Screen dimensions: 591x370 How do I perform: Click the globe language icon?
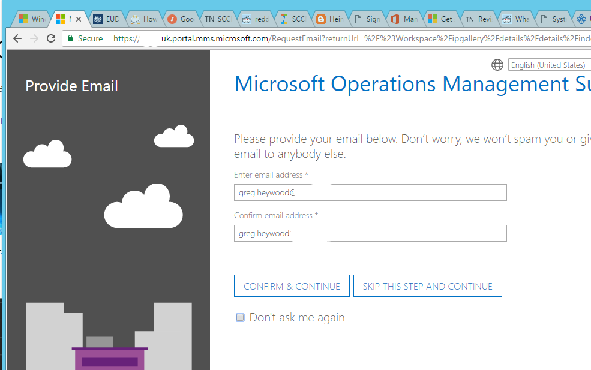[x=497, y=65]
